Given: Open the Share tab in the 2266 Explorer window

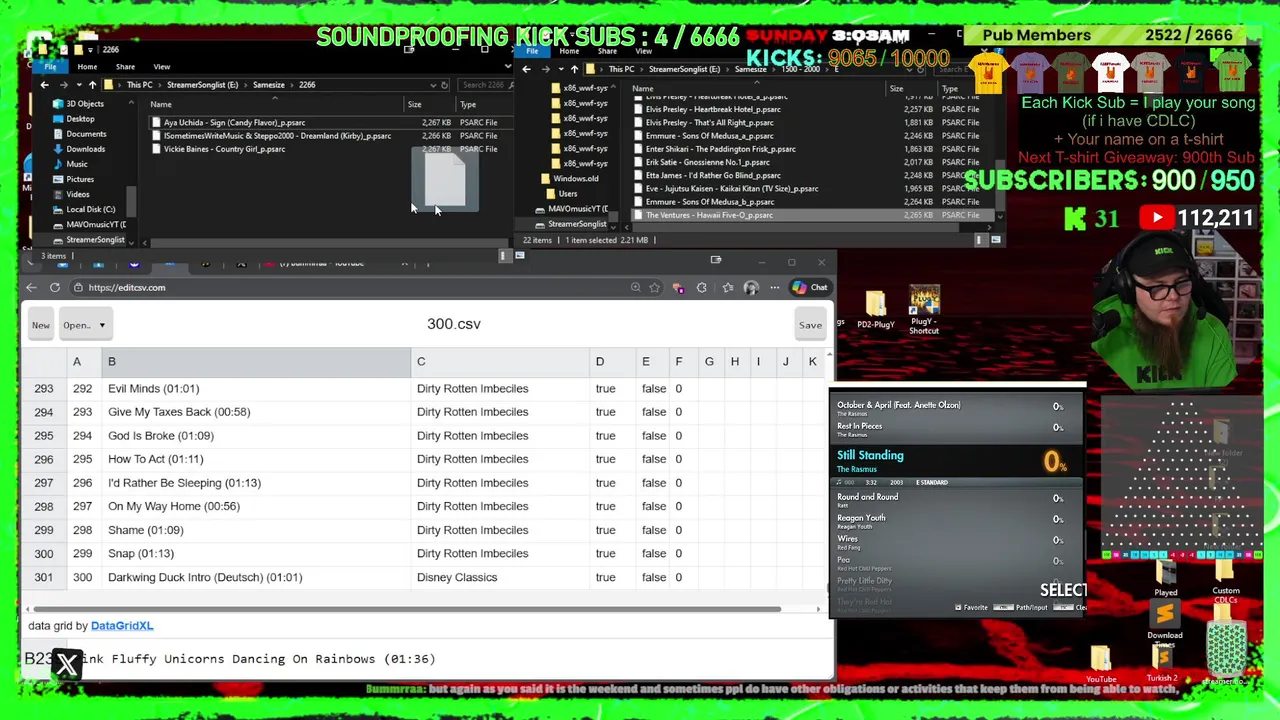Looking at the screenshot, I should point(125,67).
